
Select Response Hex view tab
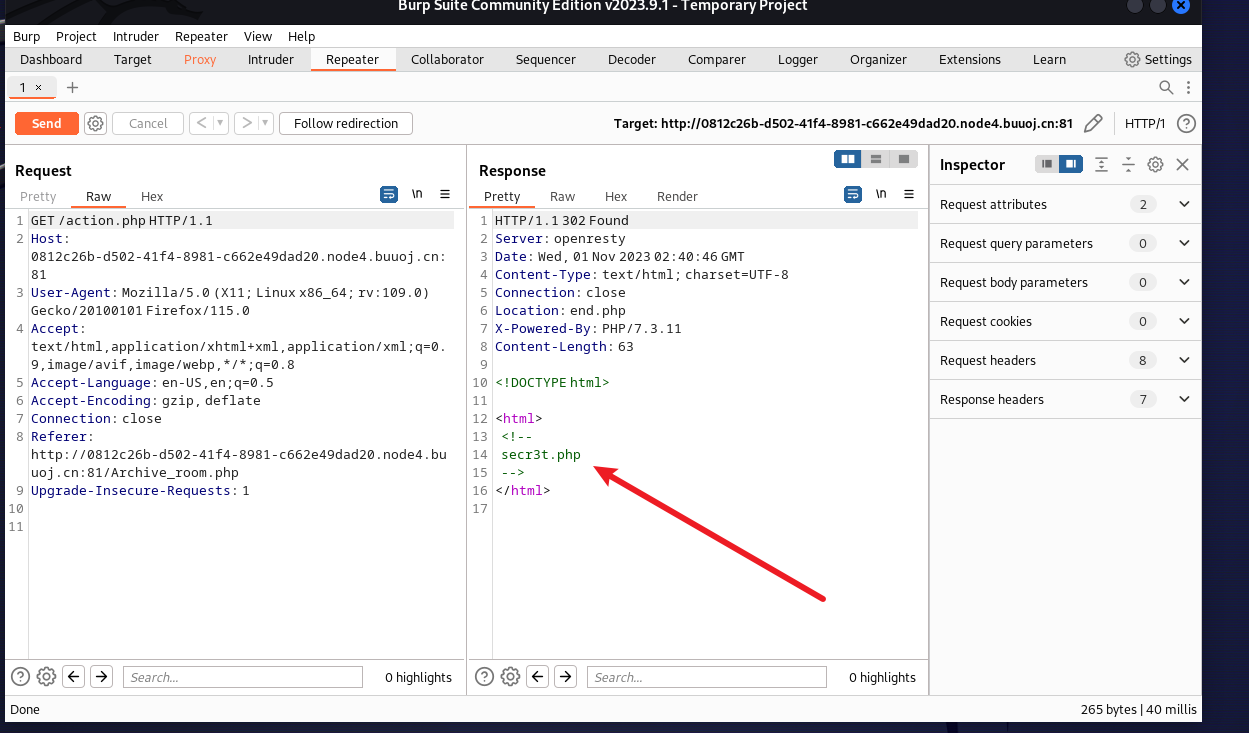coord(616,196)
